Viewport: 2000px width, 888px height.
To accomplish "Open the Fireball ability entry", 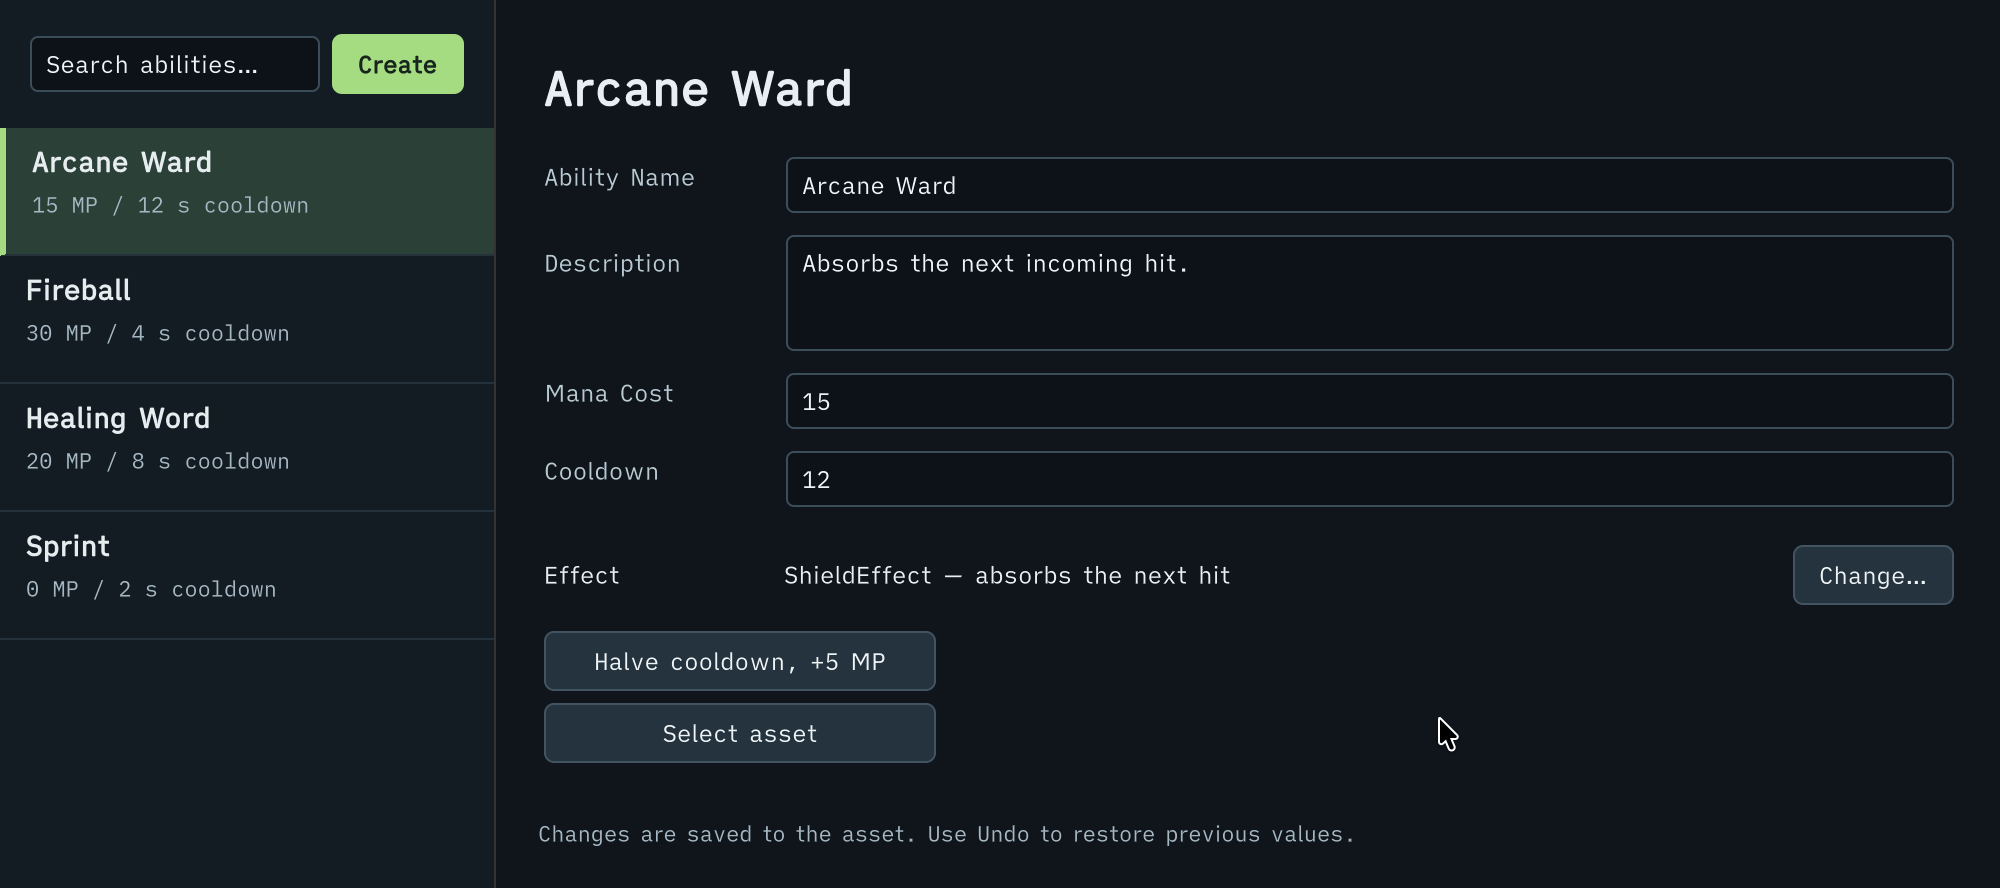I will (248, 319).
